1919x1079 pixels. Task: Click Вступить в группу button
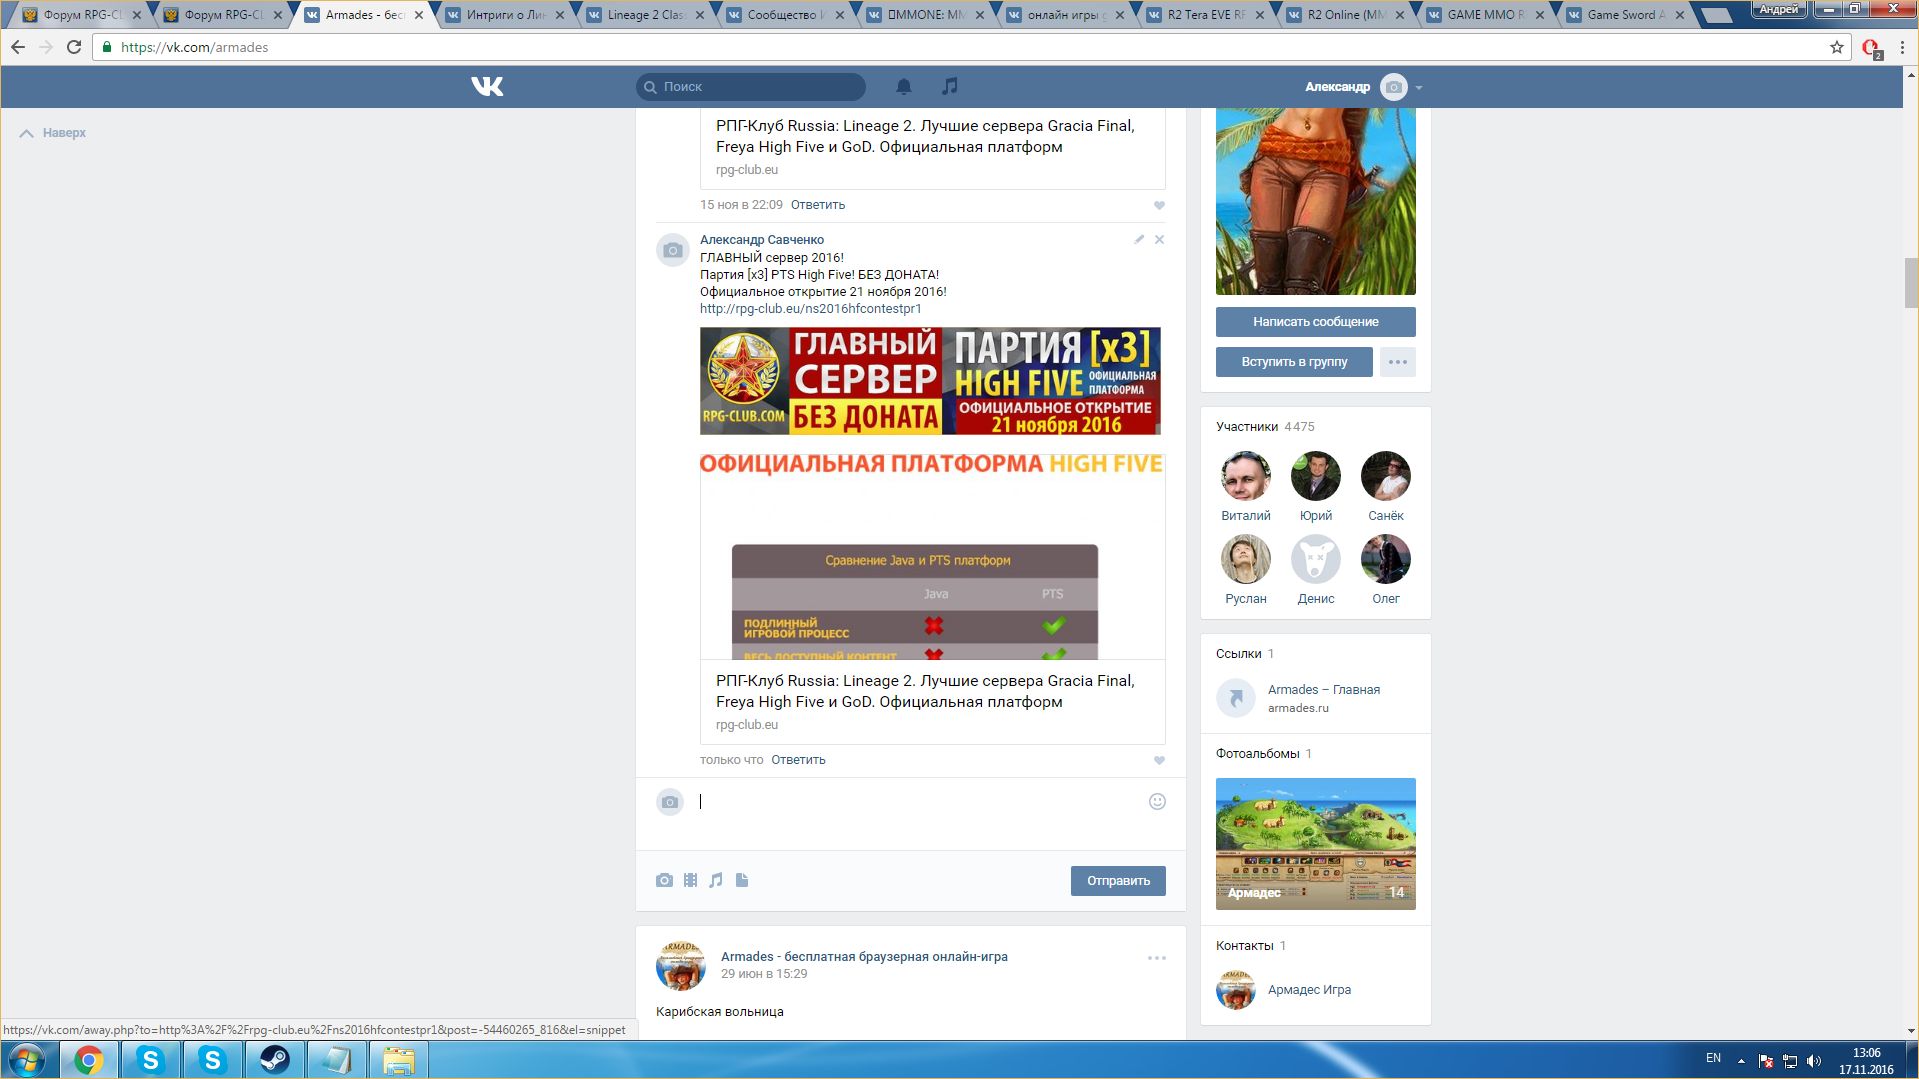point(1294,362)
